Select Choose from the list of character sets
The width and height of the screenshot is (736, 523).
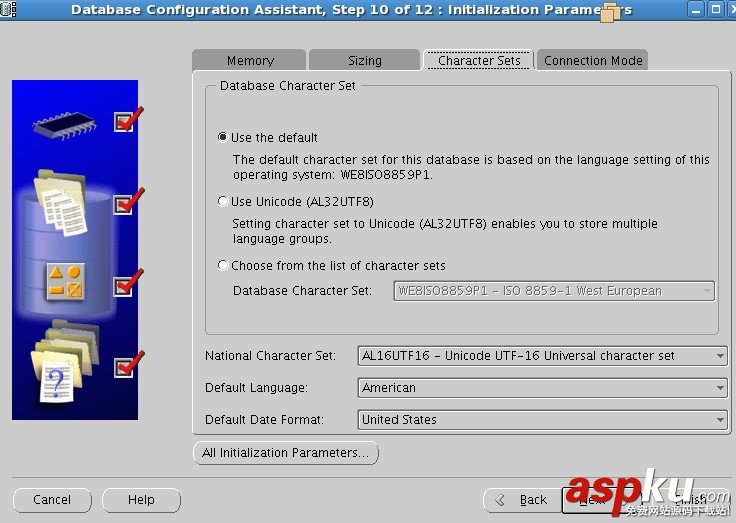[x=223, y=265]
